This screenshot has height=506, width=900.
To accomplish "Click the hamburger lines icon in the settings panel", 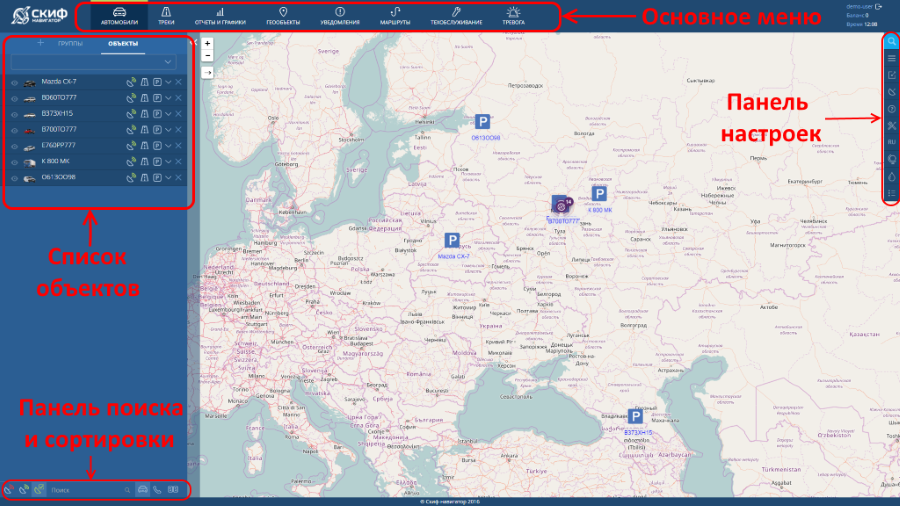I will [891, 59].
